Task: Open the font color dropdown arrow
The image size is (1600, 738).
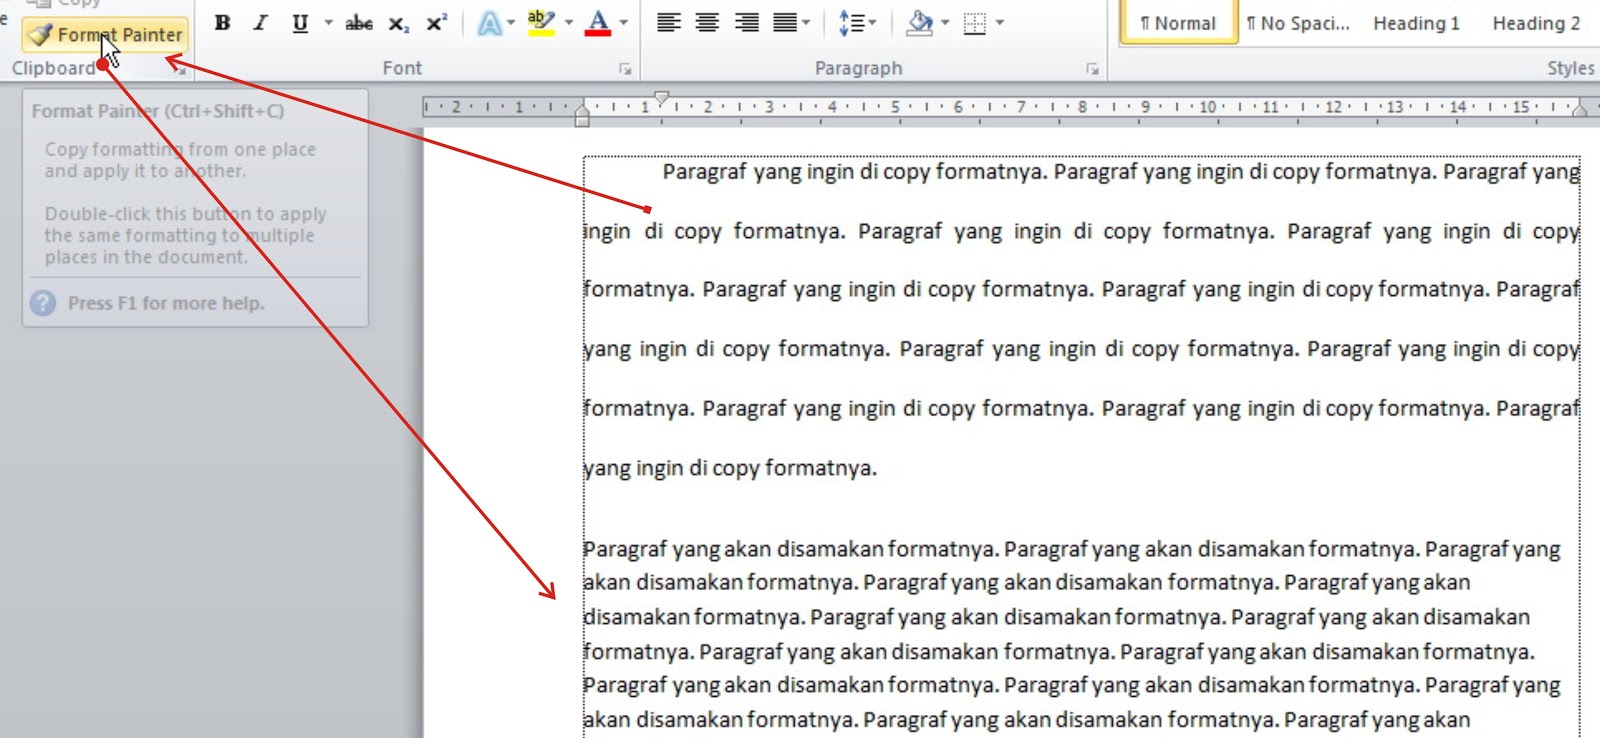Action: (x=623, y=23)
